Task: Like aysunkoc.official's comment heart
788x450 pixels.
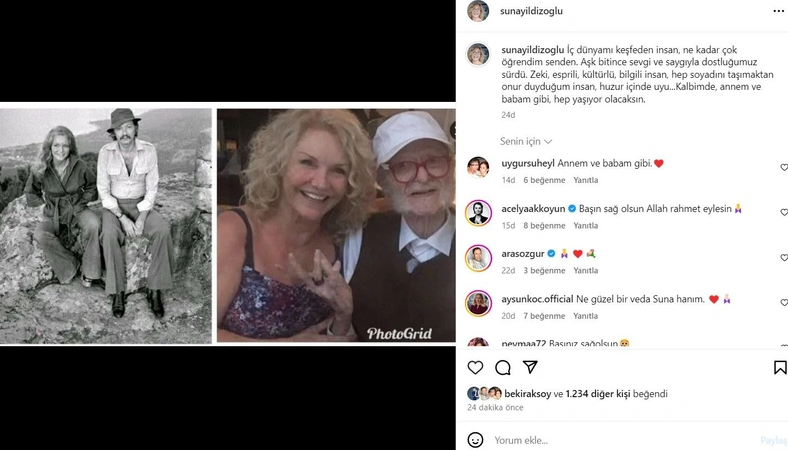Action: 783,303
